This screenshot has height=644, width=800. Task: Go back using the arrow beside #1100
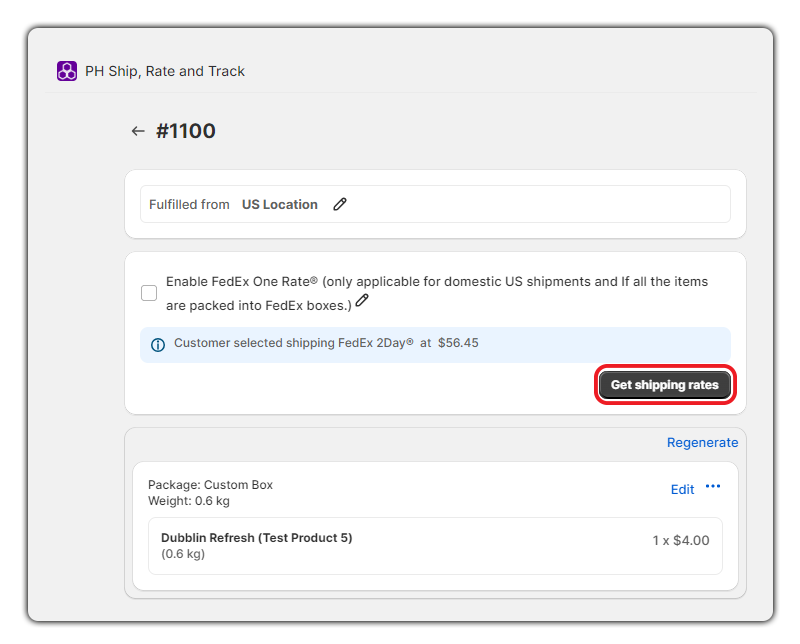[138, 131]
